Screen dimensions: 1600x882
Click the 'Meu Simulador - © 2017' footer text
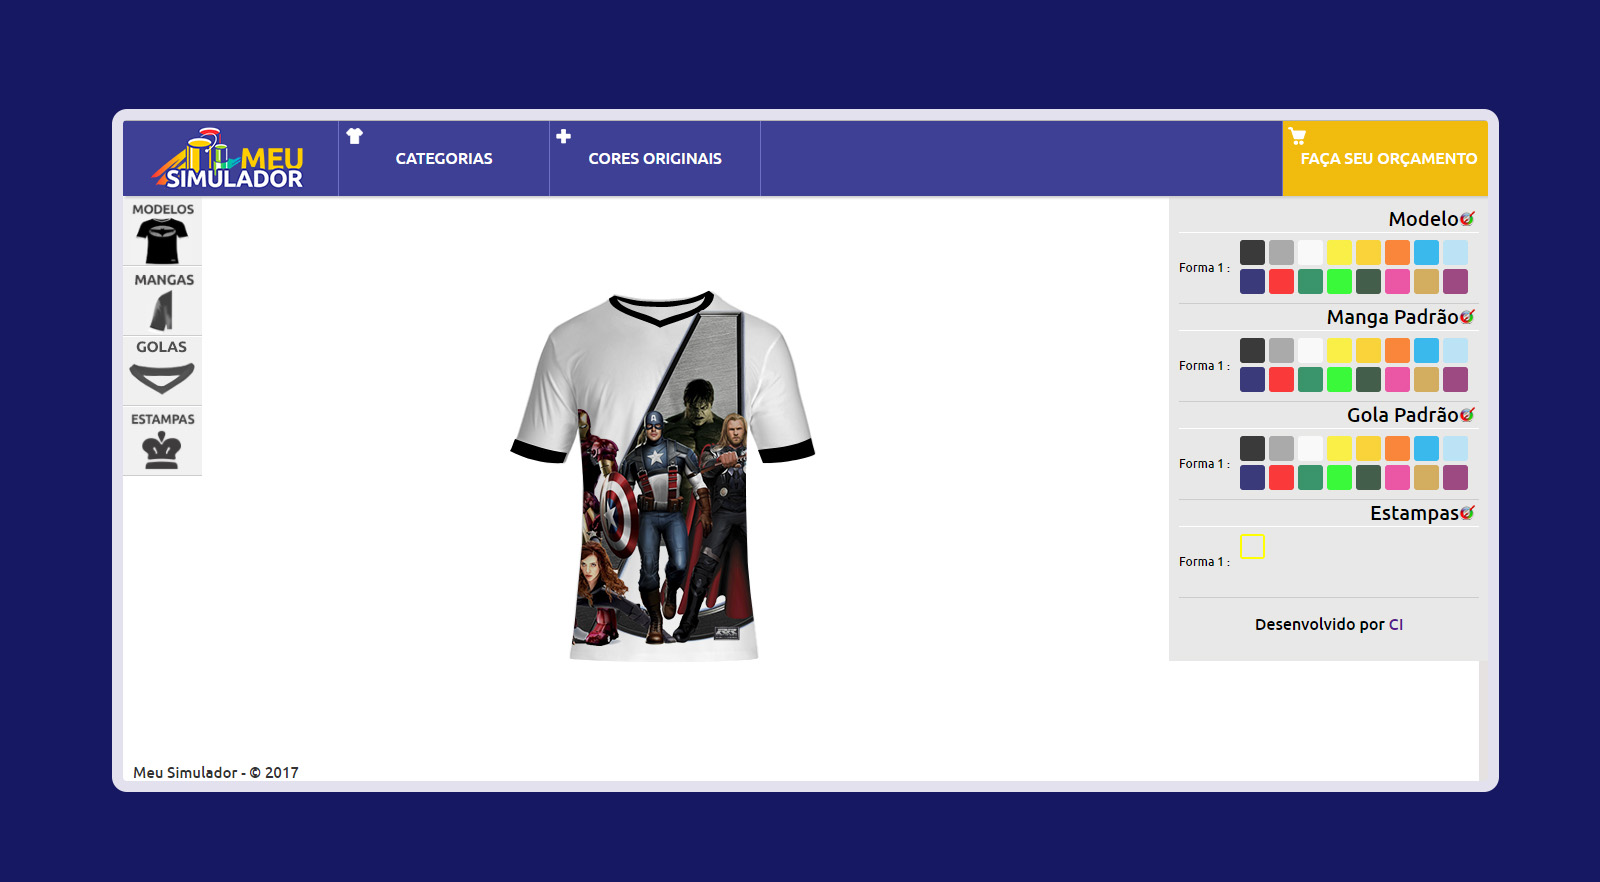point(216,772)
